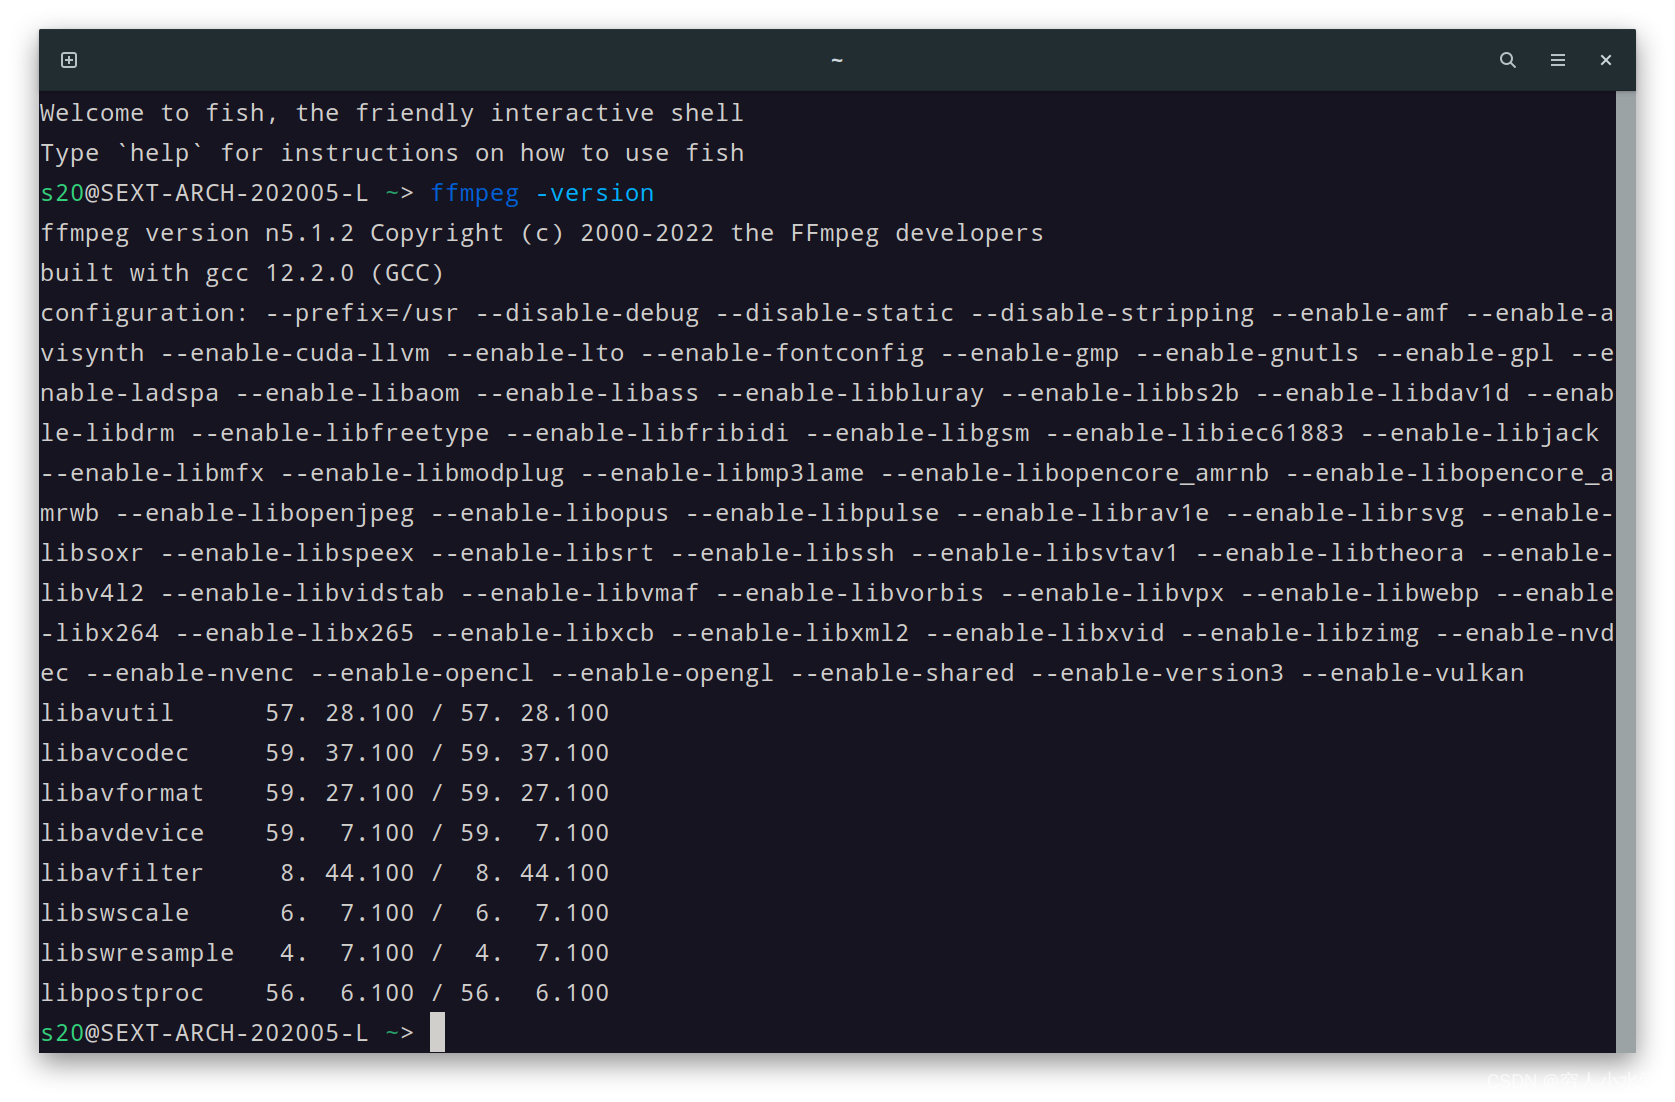This screenshot has height=1102, width=1675.
Task: Click the '--enable-libmp3lame' option text
Action: point(722,473)
